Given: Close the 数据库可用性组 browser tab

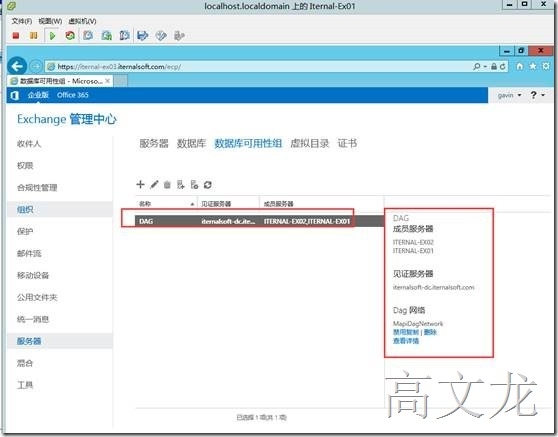Looking at the screenshot, I should 107,81.
